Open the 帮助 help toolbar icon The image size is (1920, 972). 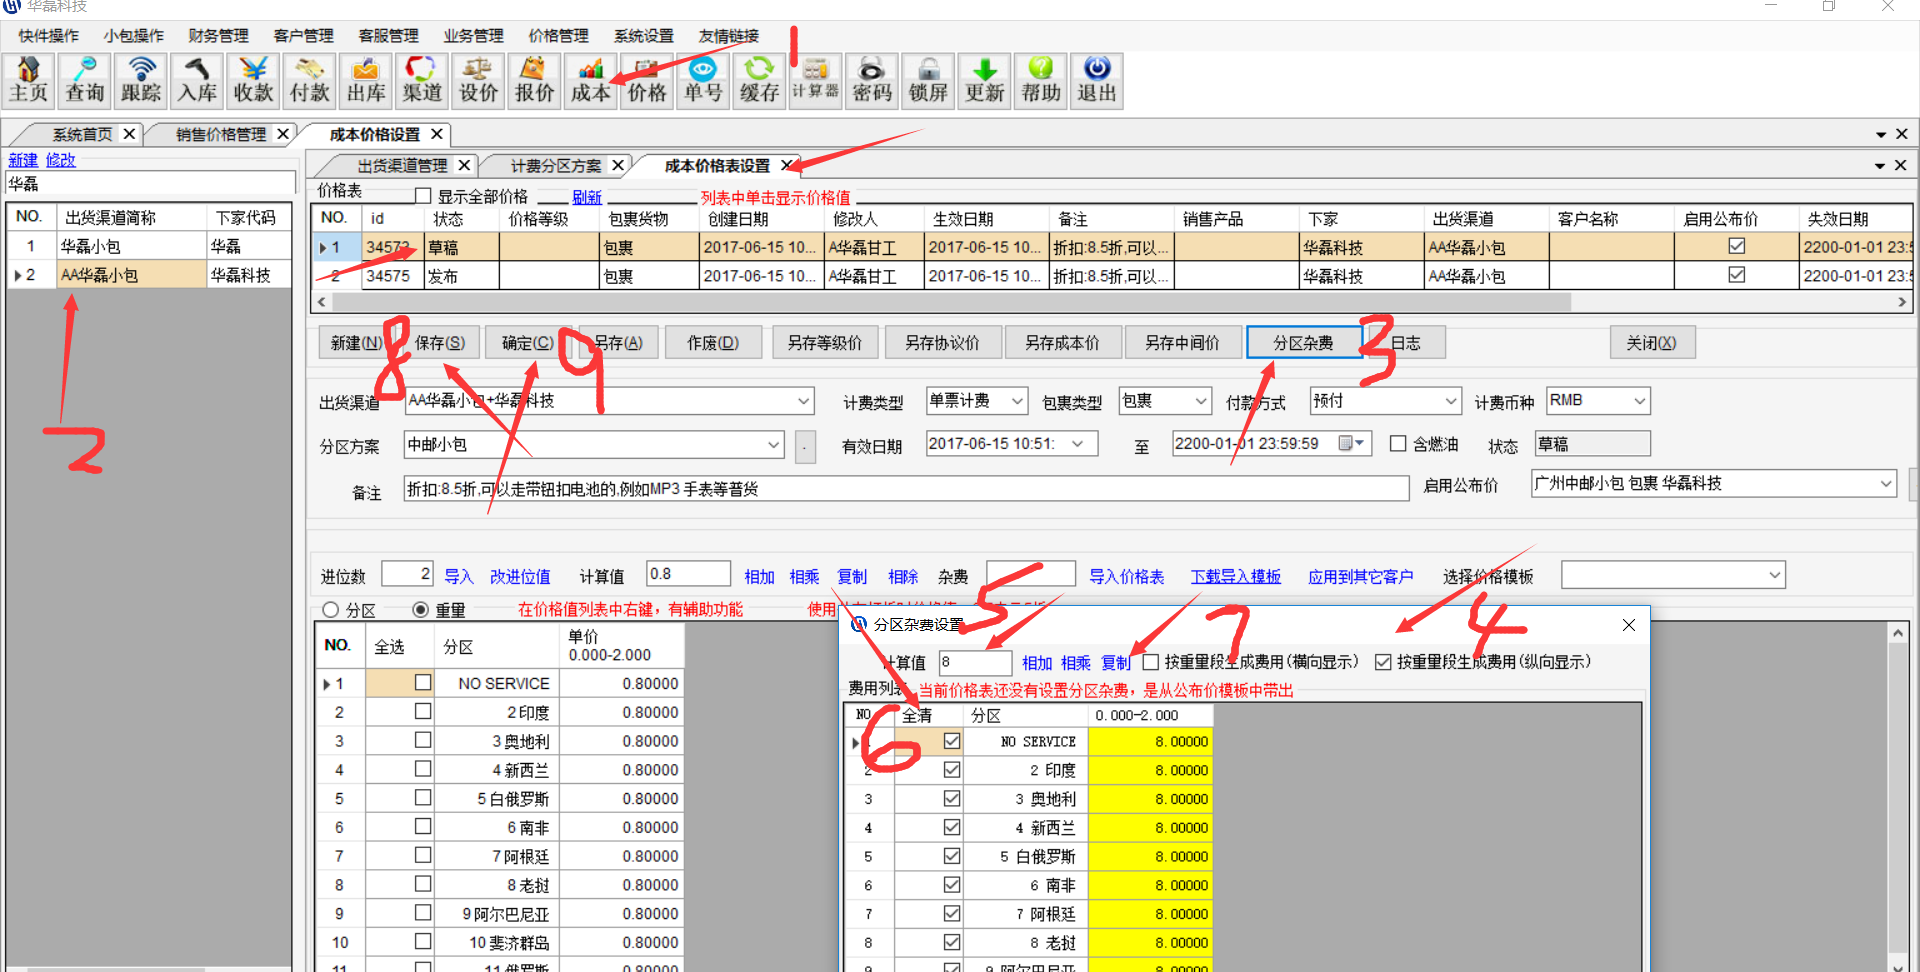(x=1040, y=80)
